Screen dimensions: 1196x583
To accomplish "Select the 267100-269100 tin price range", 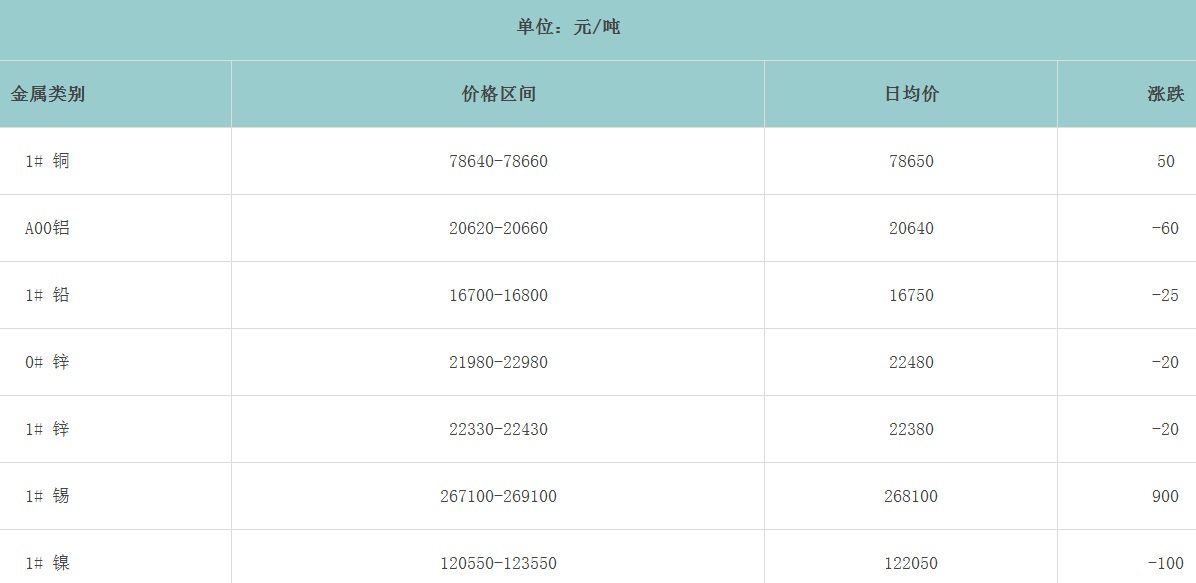I will tap(498, 496).
